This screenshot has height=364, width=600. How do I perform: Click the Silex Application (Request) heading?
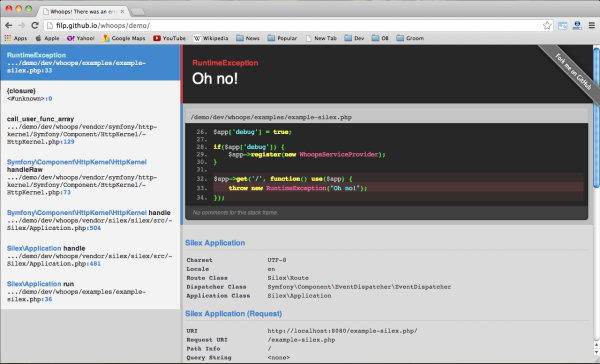233,313
